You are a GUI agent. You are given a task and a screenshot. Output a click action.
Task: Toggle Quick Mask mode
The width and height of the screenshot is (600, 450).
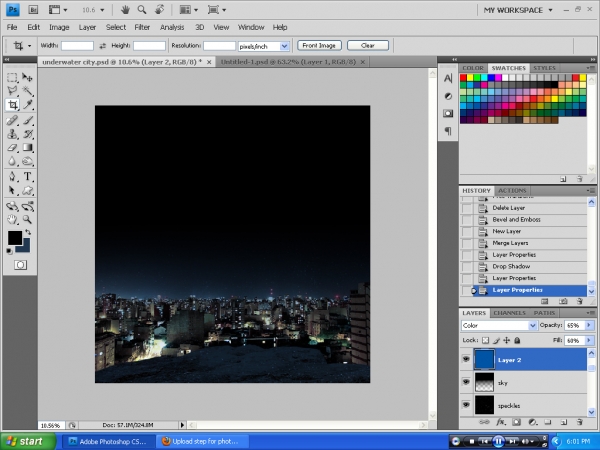[20, 265]
